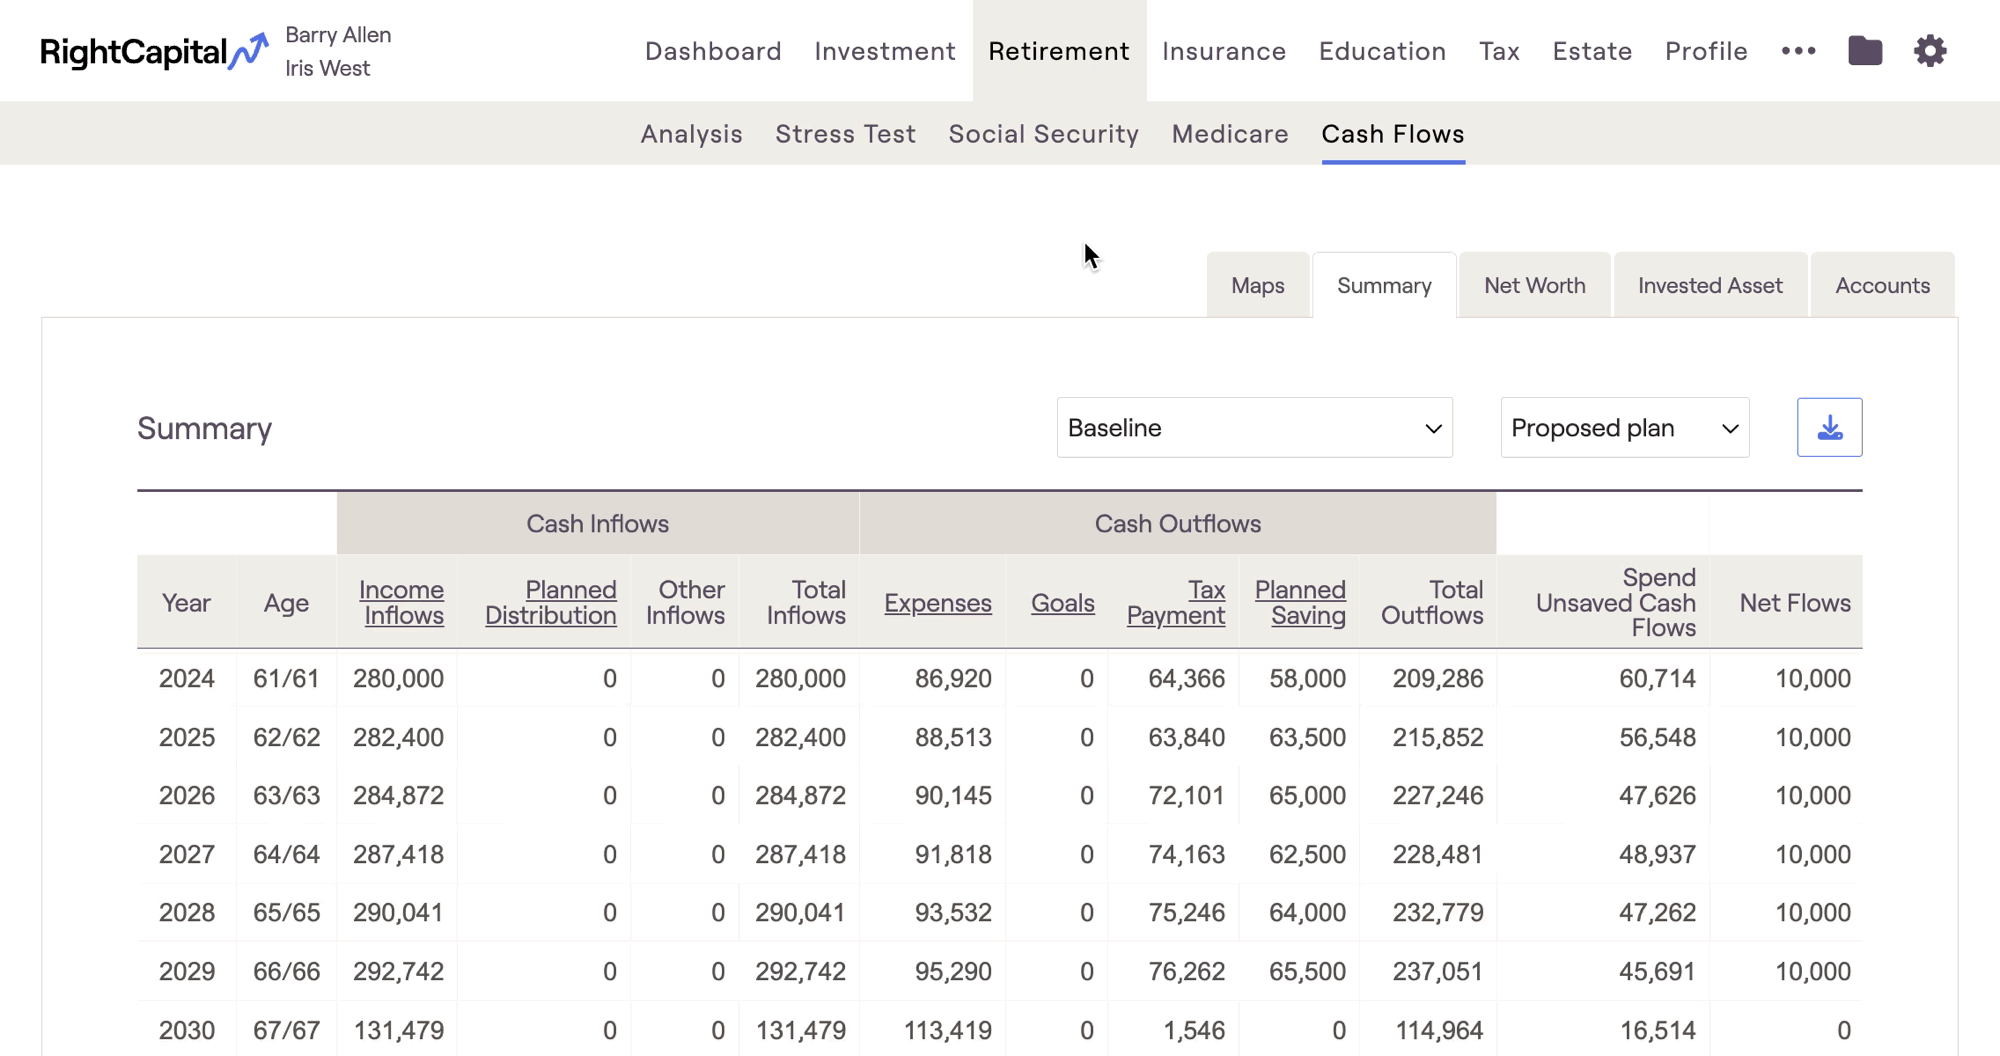
Task: Expand the Baseline scenario dropdown
Action: [1254, 428]
